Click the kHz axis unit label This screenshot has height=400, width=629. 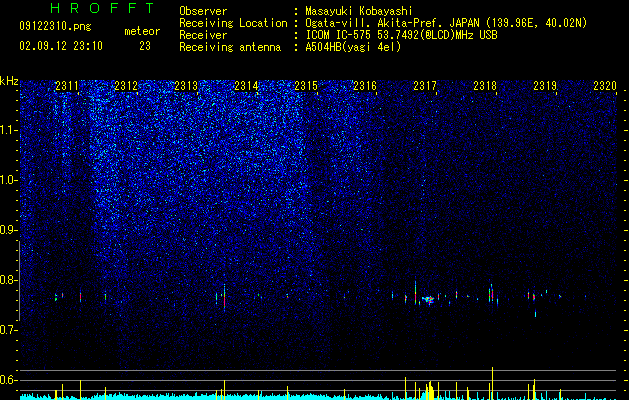[9, 81]
